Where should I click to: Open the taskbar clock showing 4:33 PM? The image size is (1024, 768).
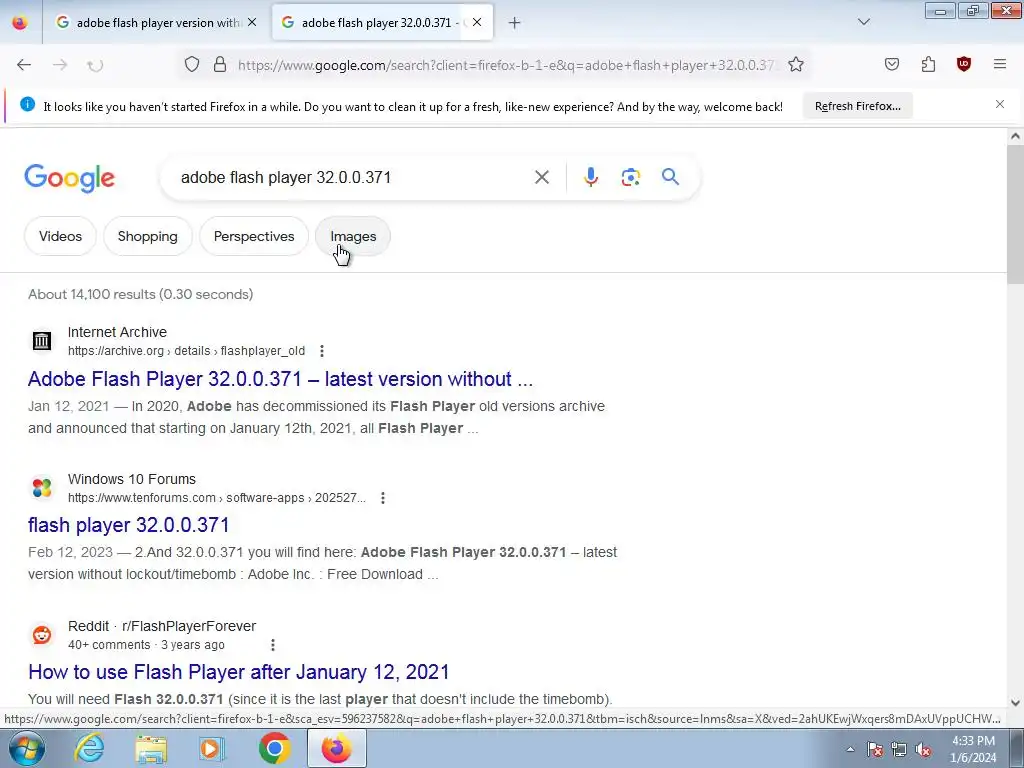[973, 749]
